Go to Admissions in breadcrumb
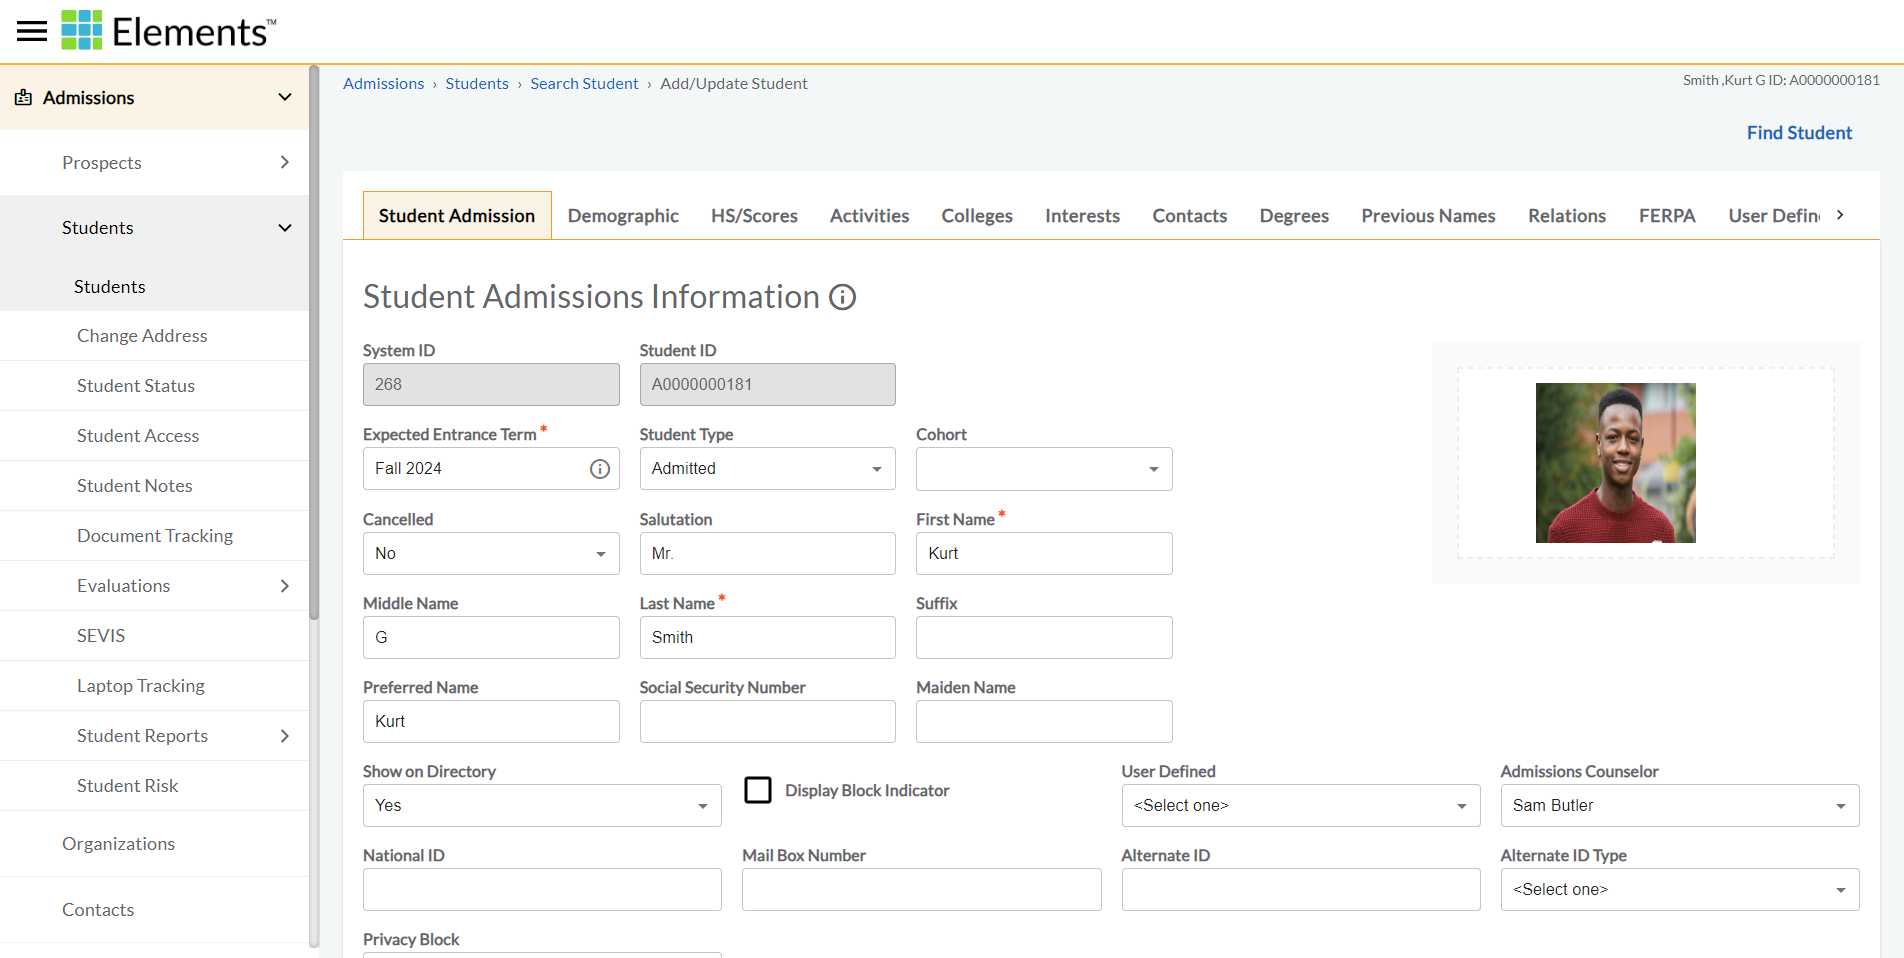The height and width of the screenshot is (958, 1904). pos(383,84)
